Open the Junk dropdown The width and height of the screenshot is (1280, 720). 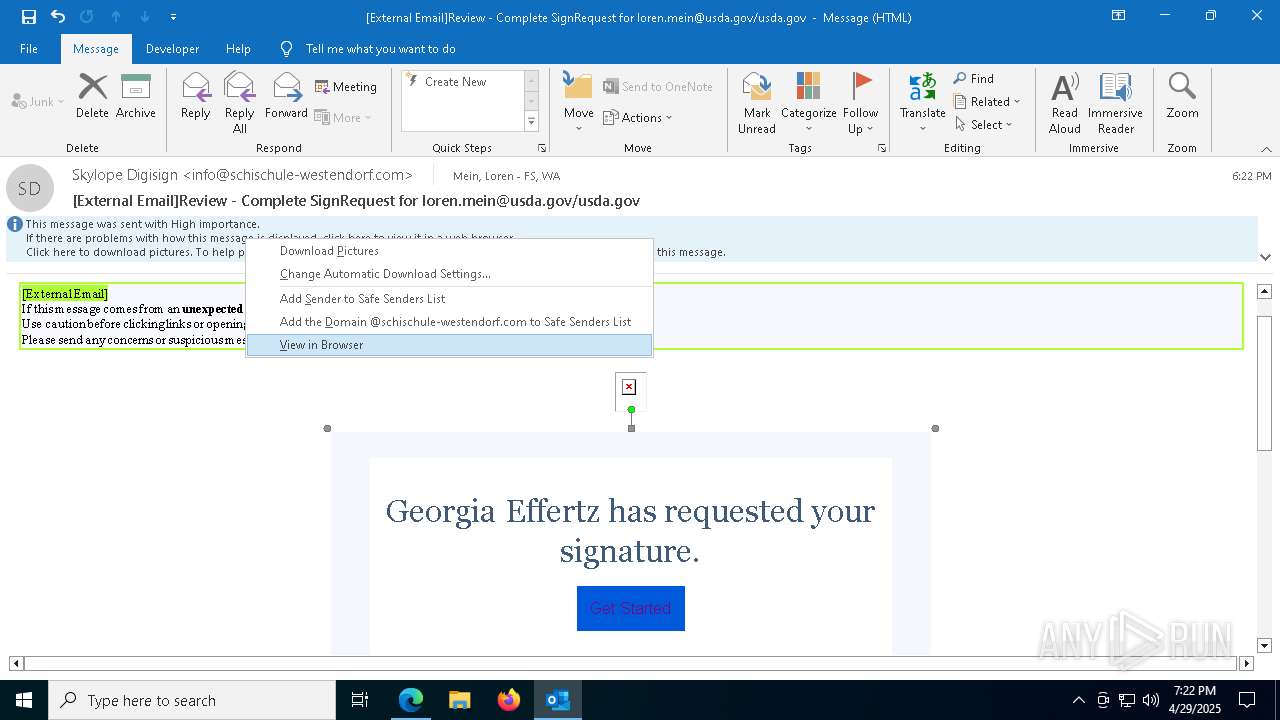point(38,101)
